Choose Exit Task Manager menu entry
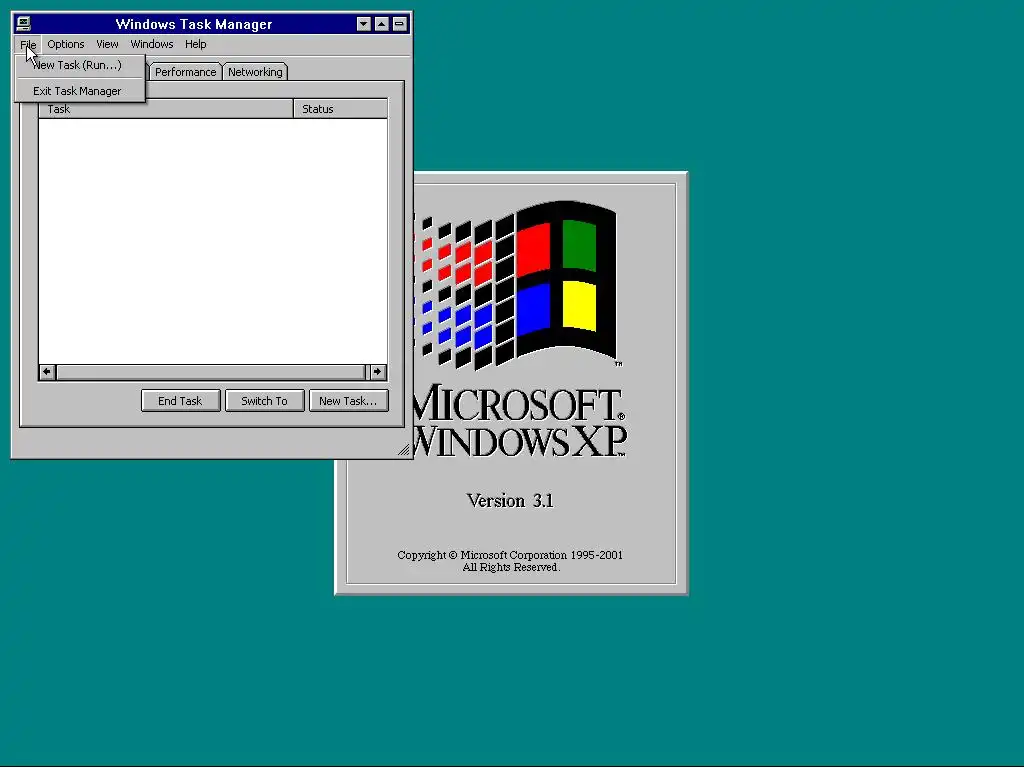 click(x=80, y=91)
